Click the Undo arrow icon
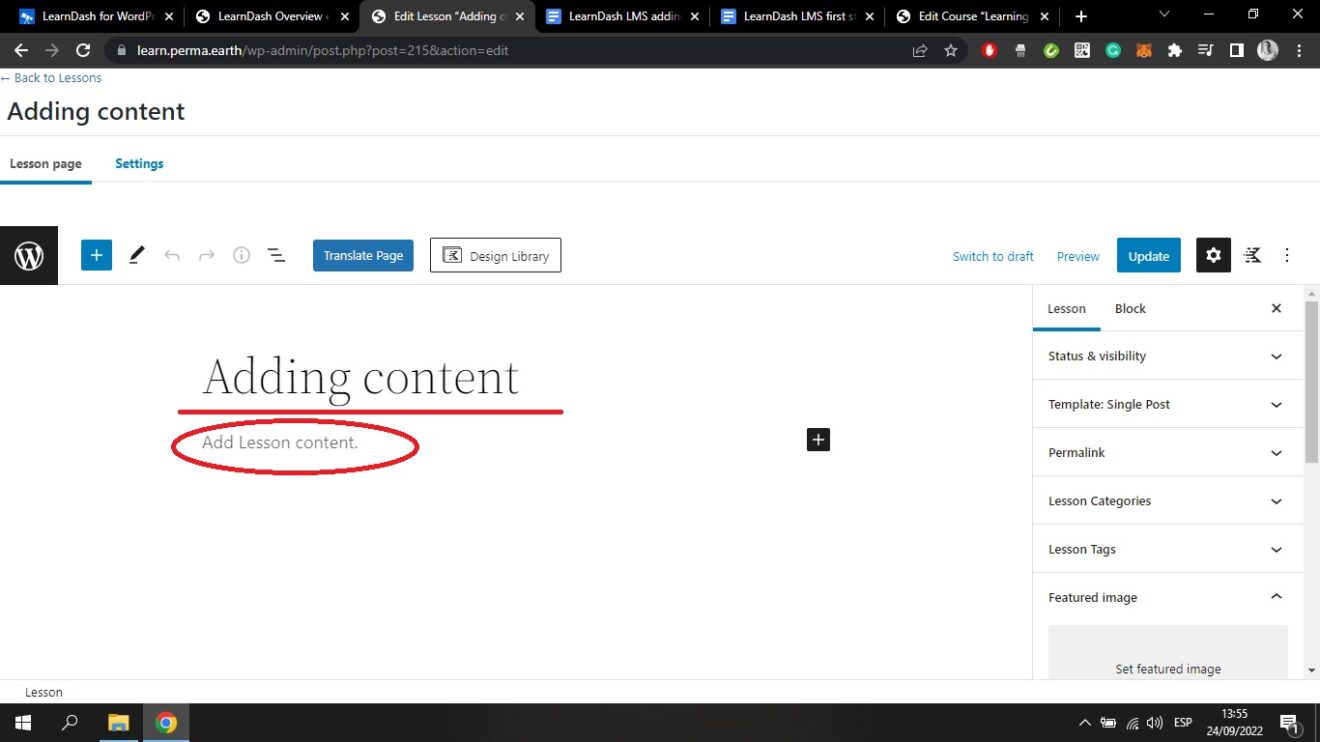The height and width of the screenshot is (742, 1320). coord(172,256)
